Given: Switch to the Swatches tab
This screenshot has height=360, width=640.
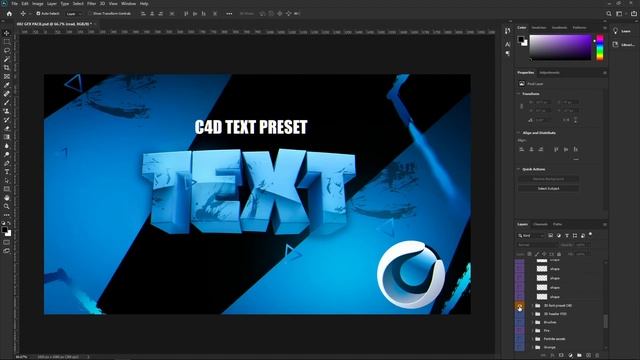Looking at the screenshot, I should pyautogui.click(x=539, y=28).
